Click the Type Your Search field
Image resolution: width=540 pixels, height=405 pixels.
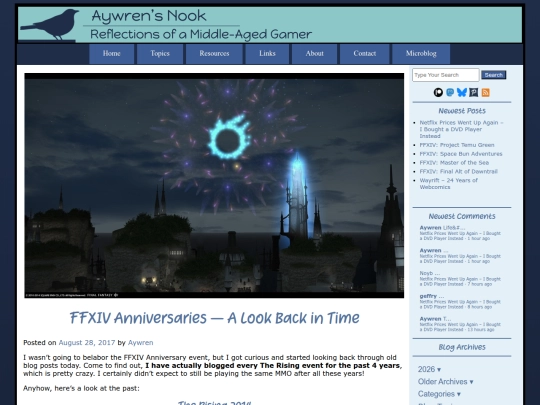446,75
